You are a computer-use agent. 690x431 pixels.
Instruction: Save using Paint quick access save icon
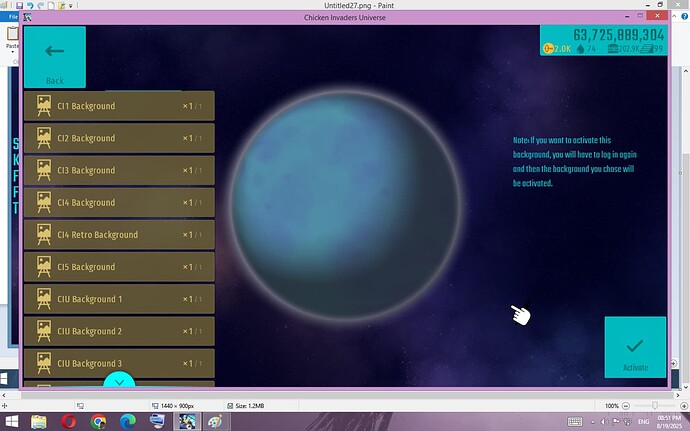[x=19, y=6]
